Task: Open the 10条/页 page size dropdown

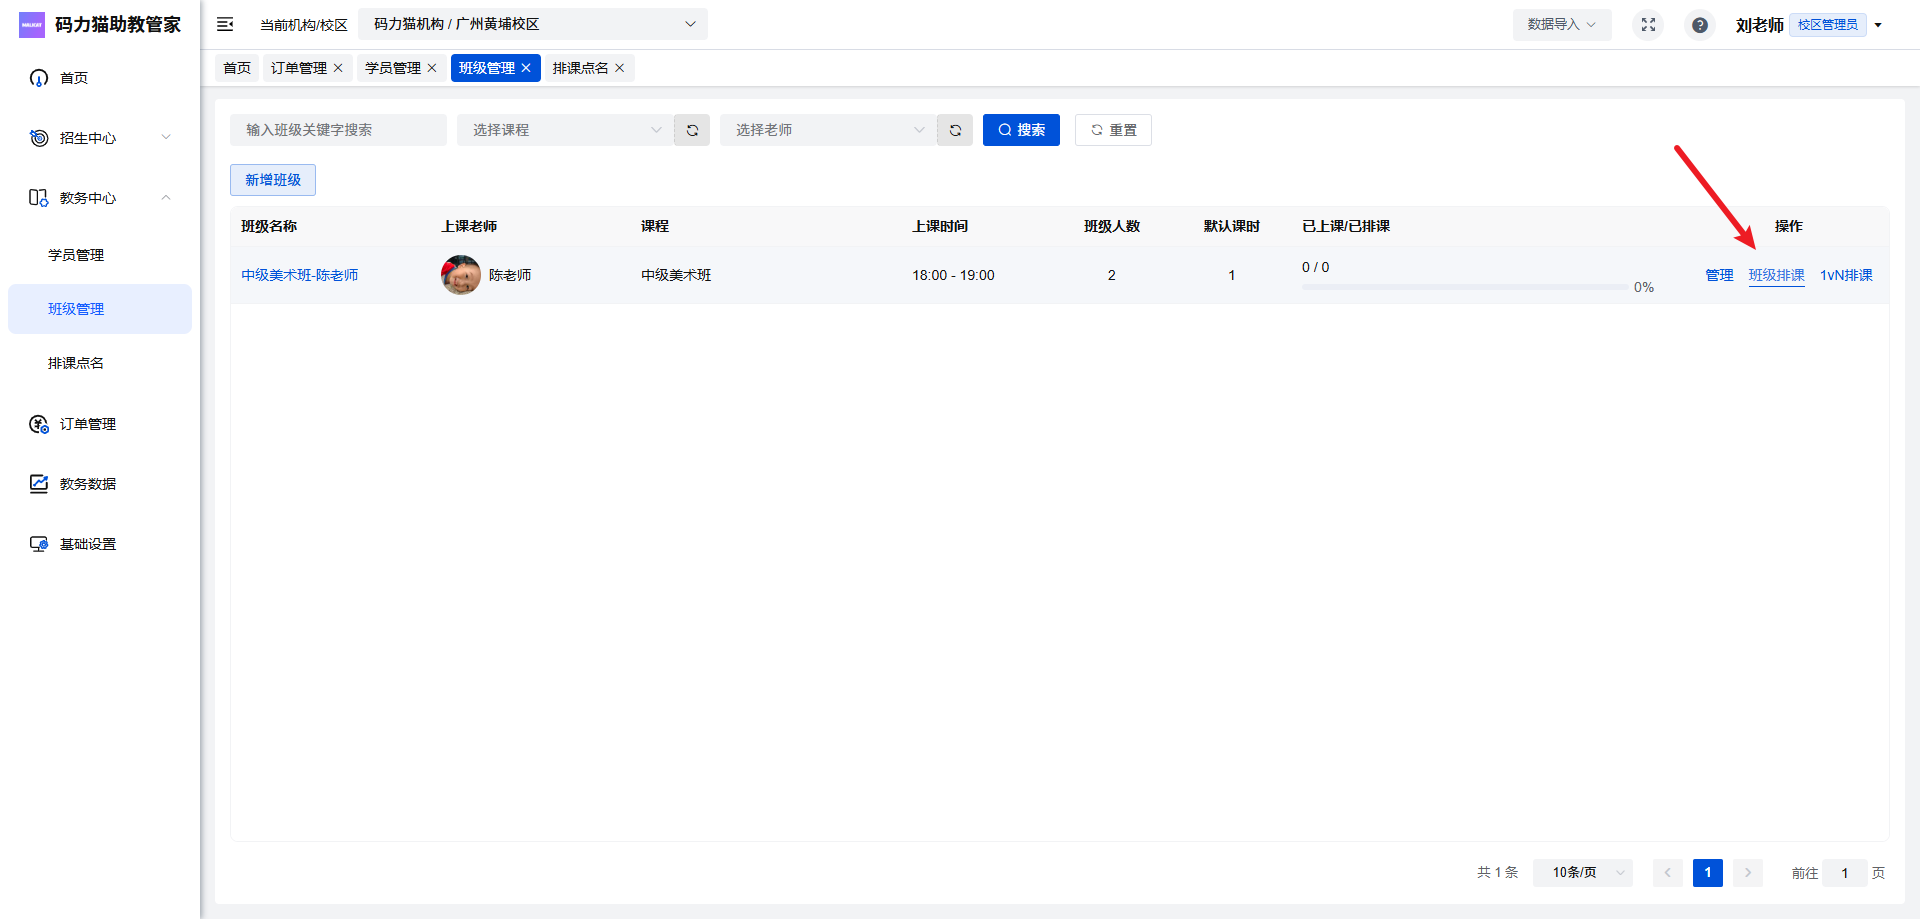Action: 1582,873
